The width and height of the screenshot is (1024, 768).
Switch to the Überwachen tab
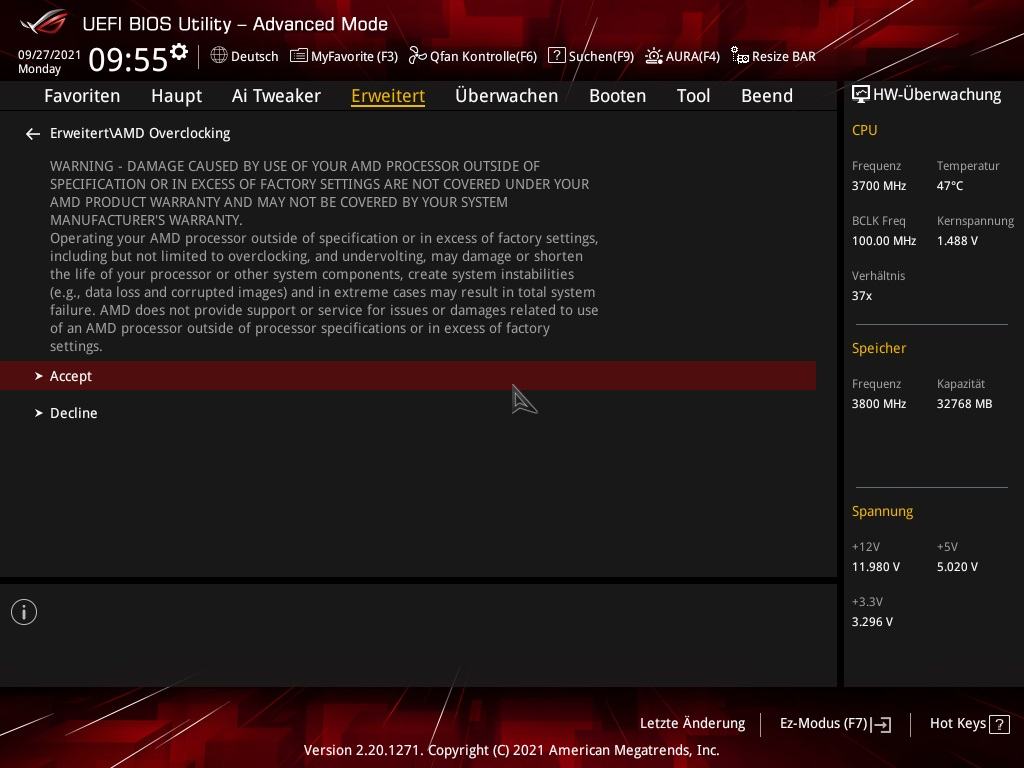tap(507, 96)
